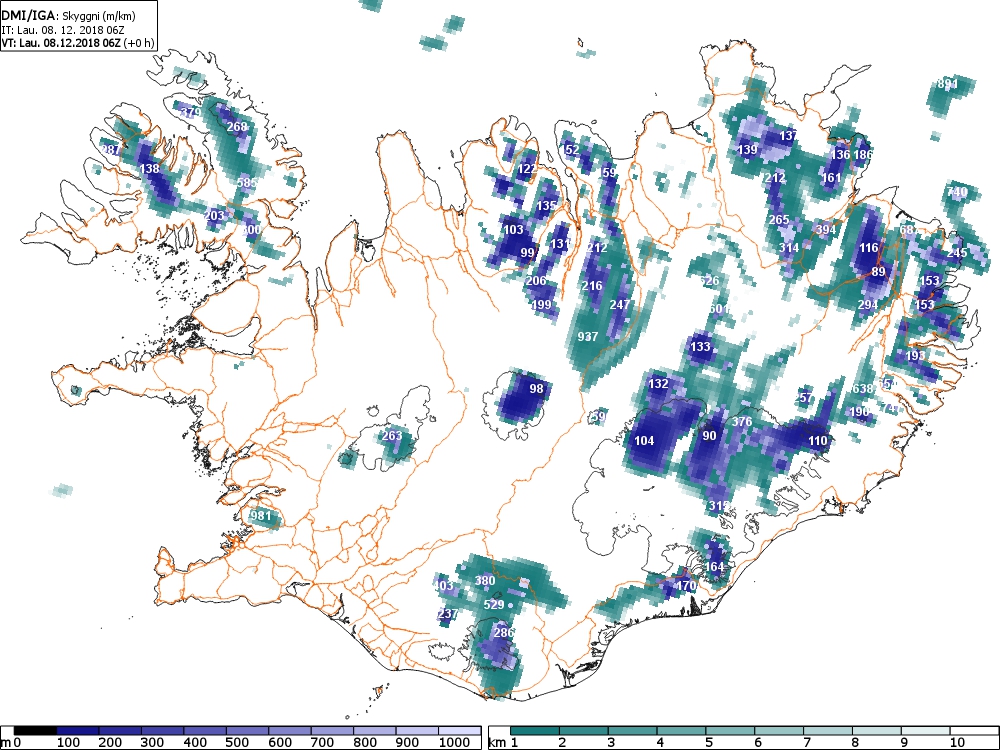Click the visibility value 131 on the map
Viewport: 1000px width, 750px height.
point(561,244)
